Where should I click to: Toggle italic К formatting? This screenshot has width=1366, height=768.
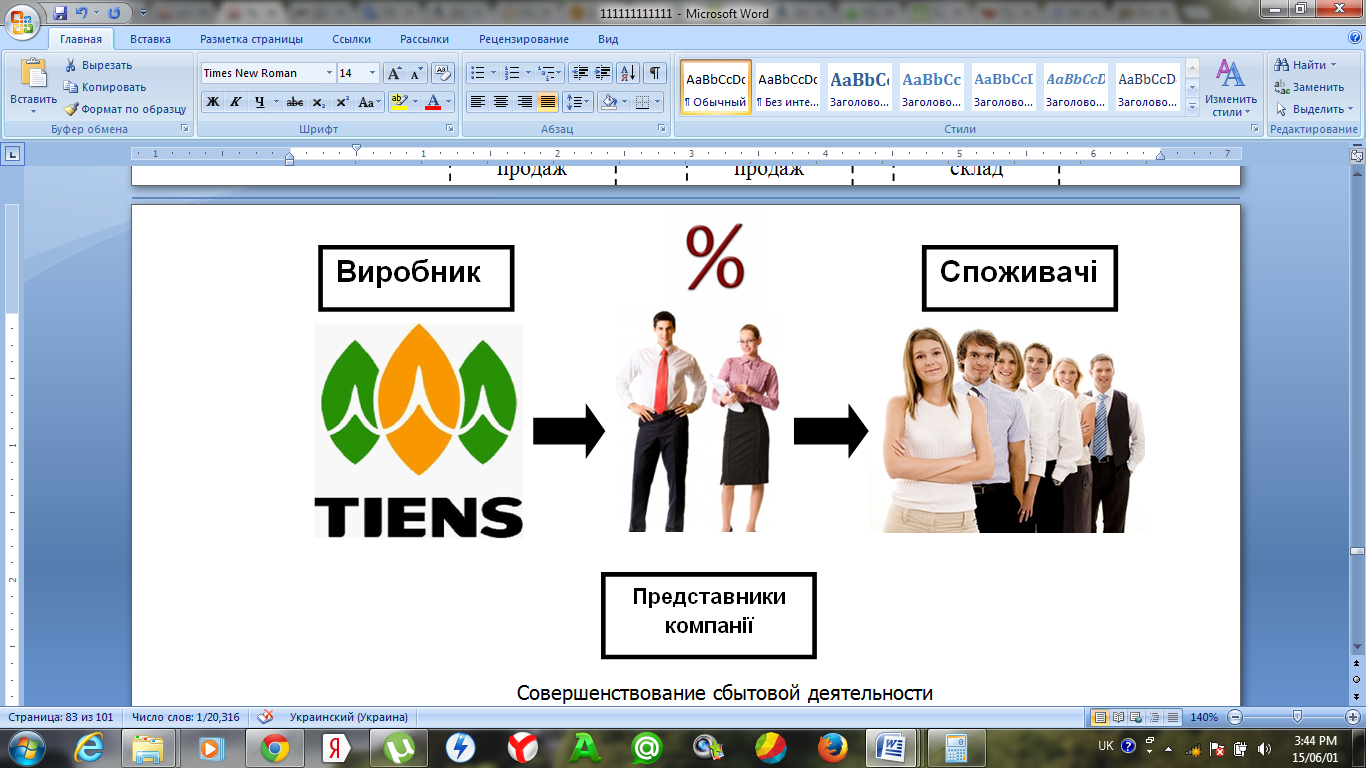pyautogui.click(x=236, y=102)
